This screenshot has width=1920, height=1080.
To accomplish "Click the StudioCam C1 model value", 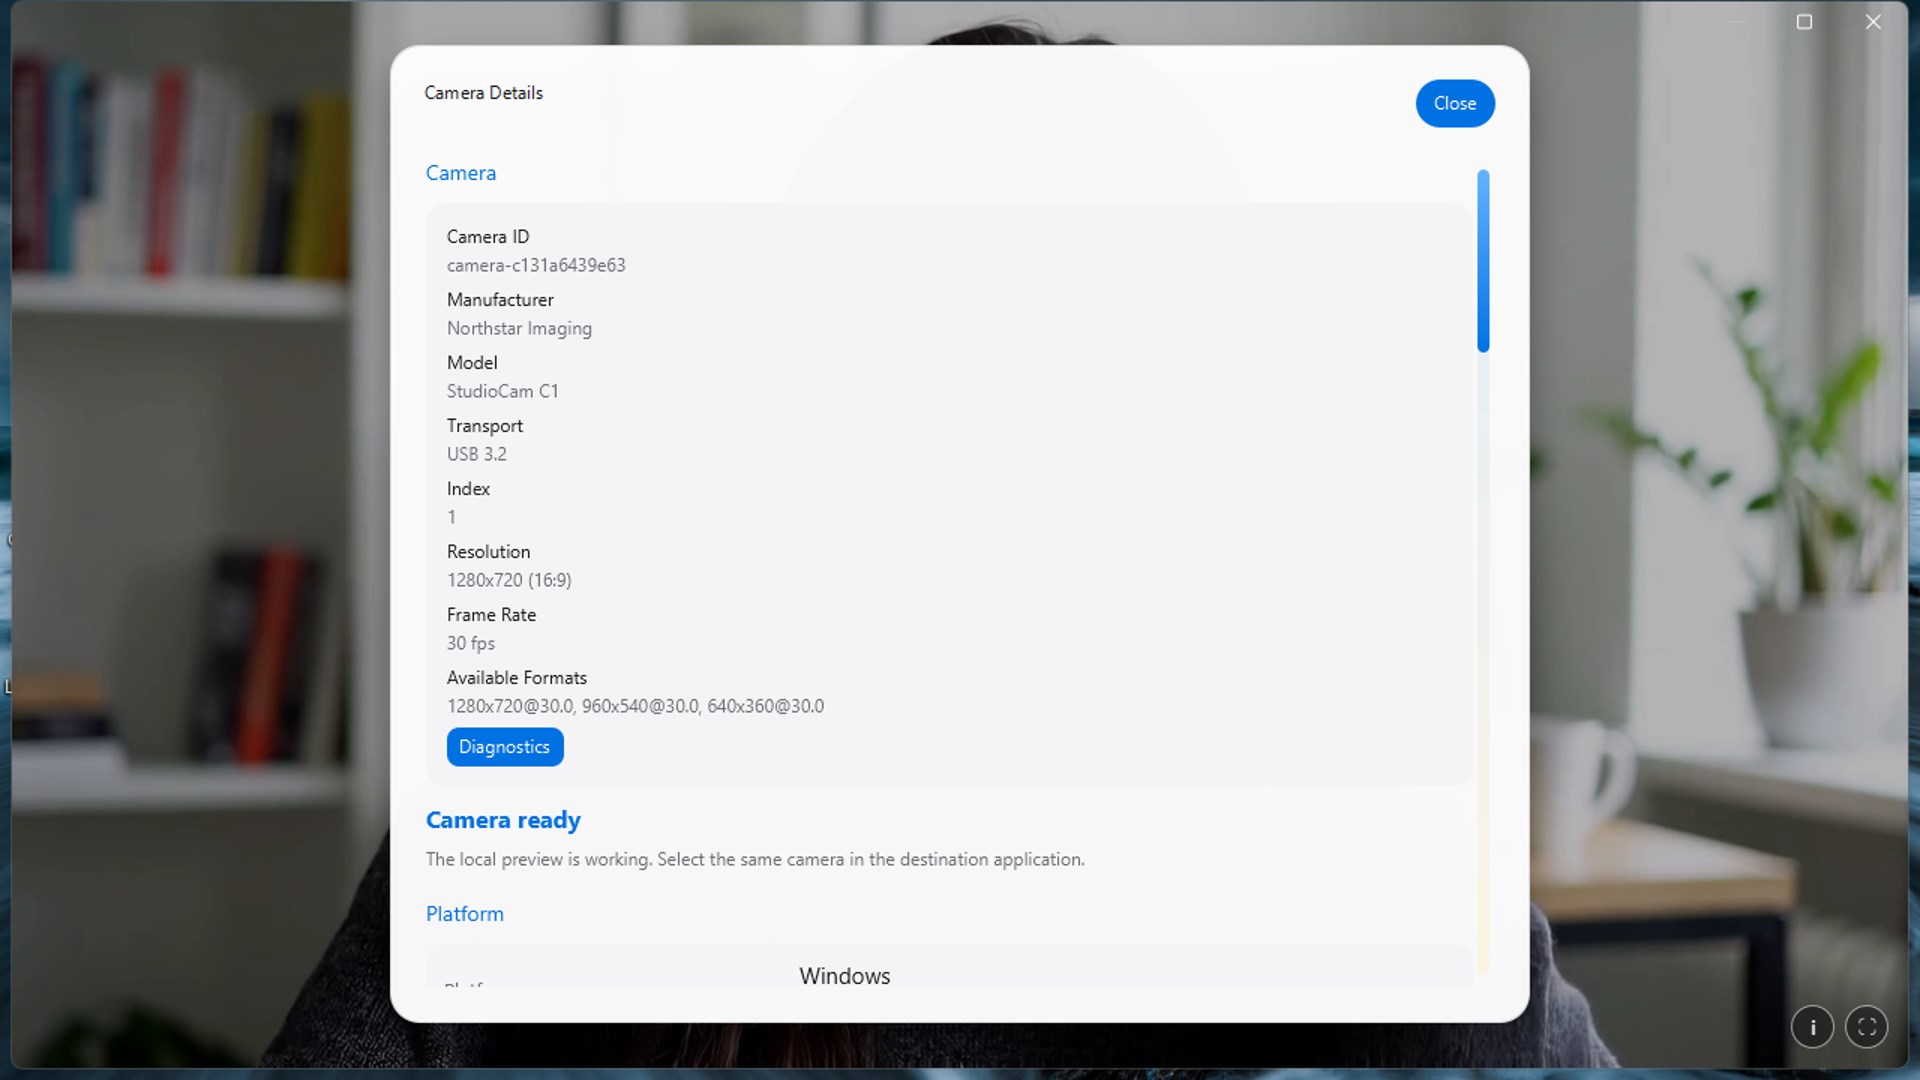I will 503,391.
